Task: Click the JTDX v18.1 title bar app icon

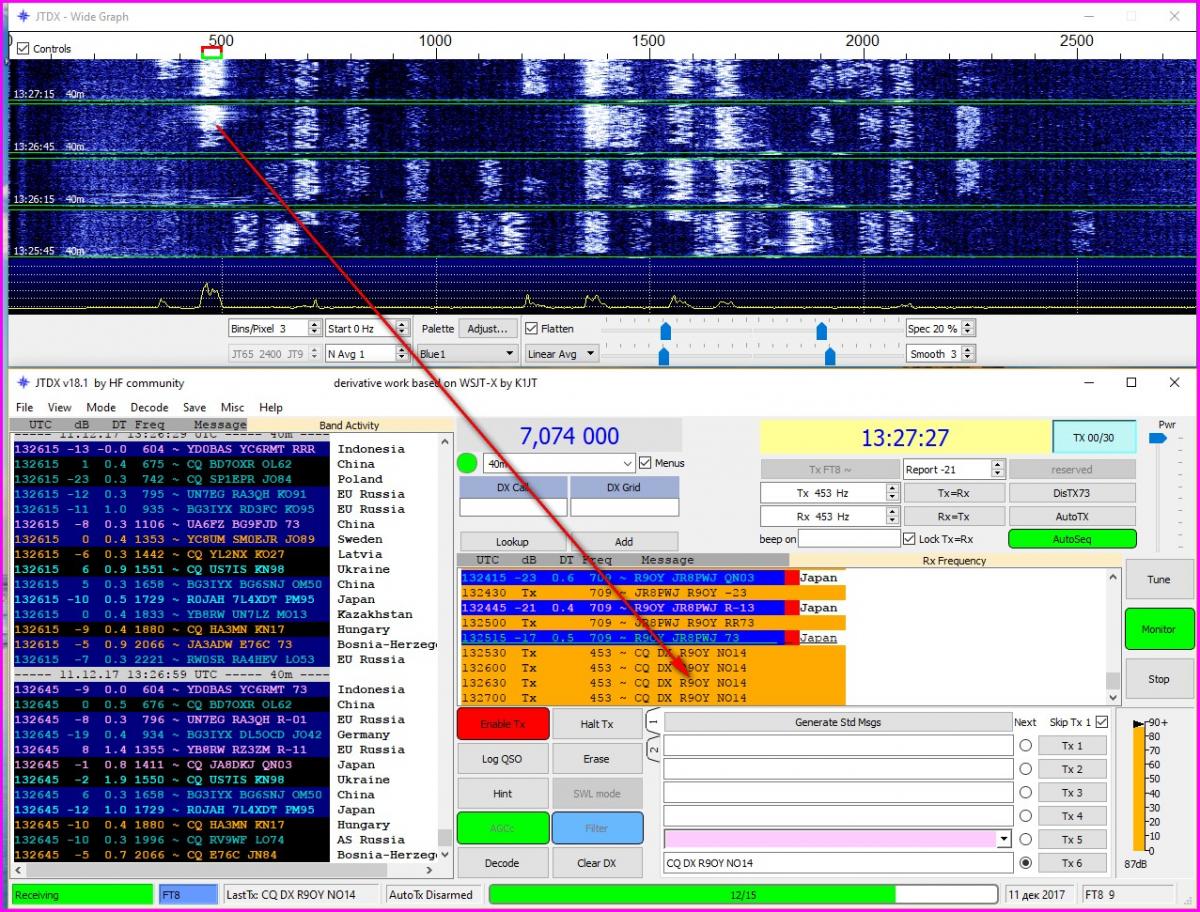Action: pyautogui.click(x=23, y=382)
